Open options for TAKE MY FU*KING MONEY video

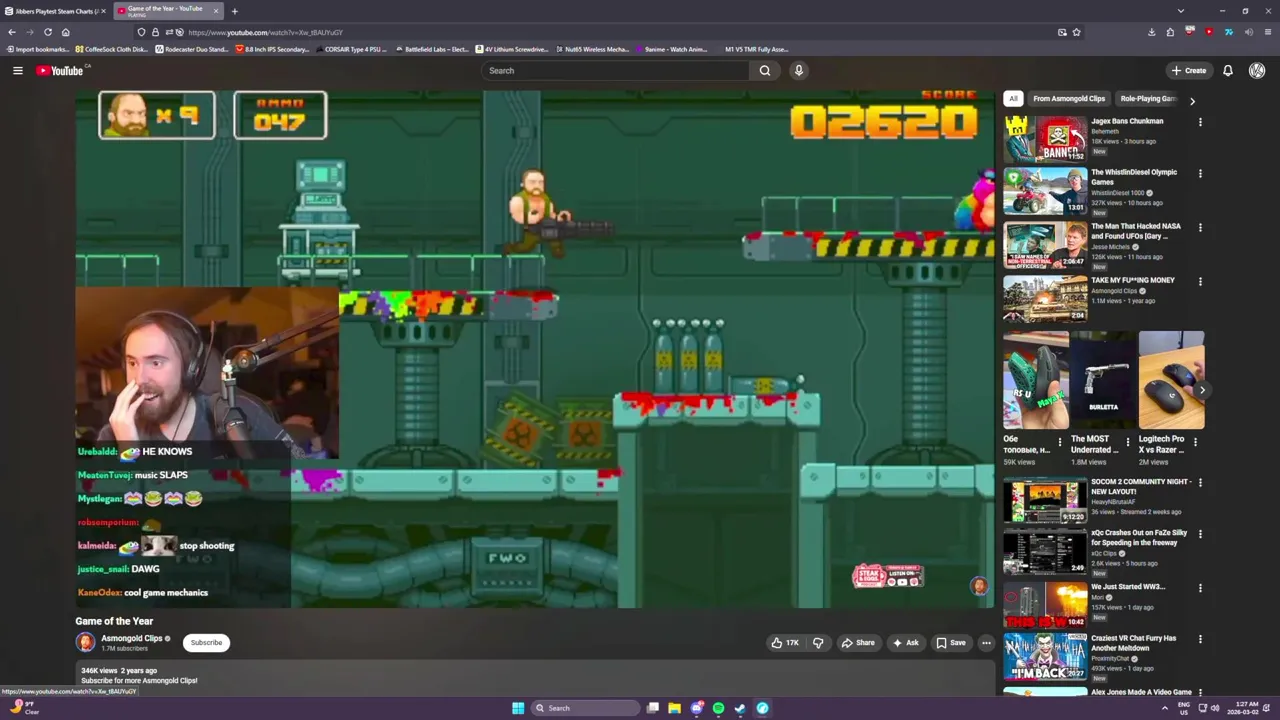(1200, 281)
